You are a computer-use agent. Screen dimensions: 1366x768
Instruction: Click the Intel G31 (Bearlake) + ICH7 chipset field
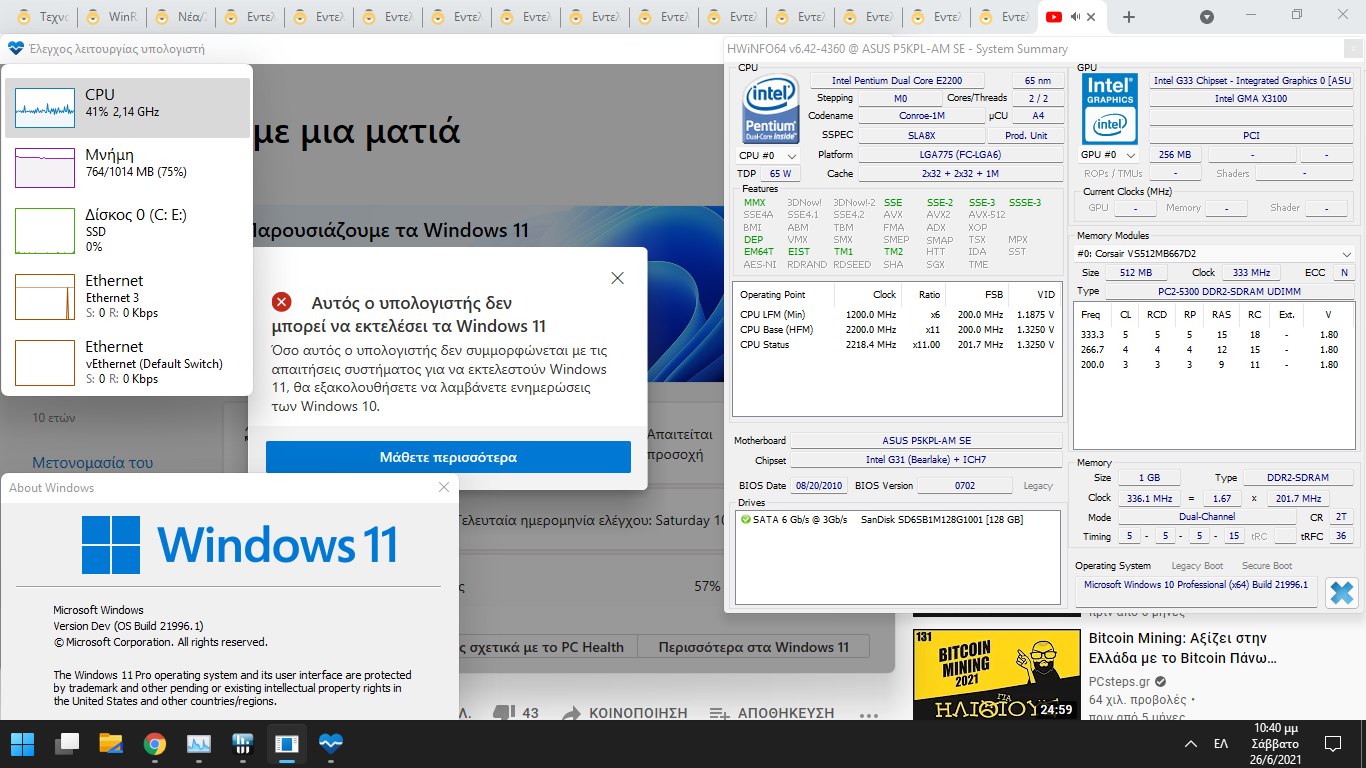[926, 460]
